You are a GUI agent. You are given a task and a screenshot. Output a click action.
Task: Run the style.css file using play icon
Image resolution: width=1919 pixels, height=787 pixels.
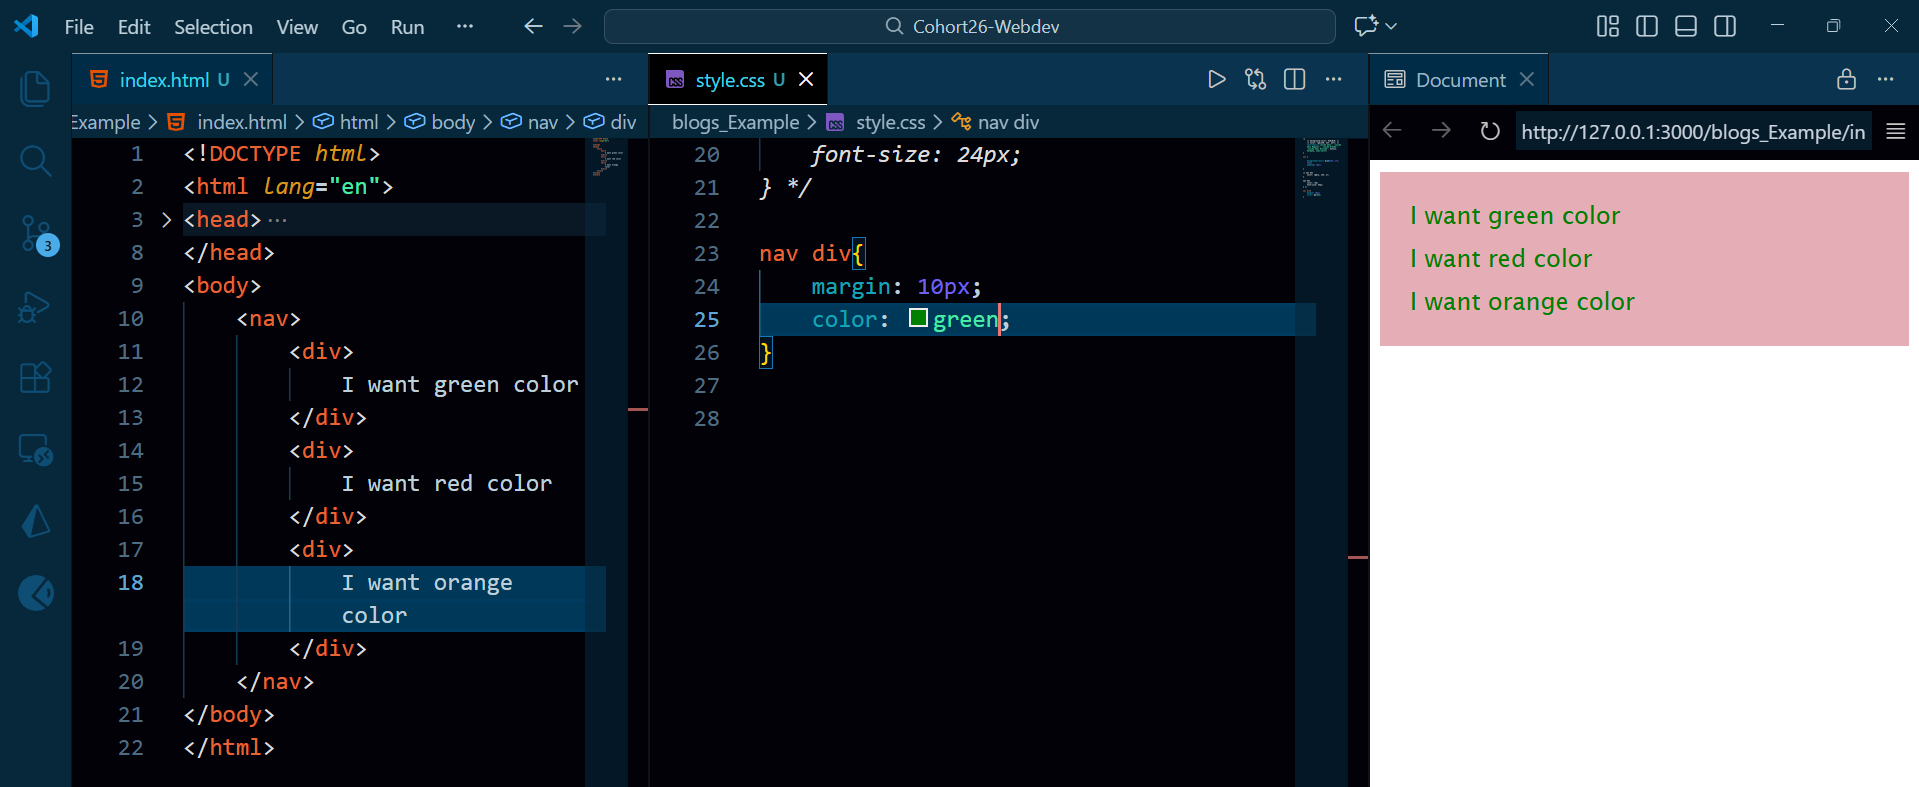point(1217,79)
